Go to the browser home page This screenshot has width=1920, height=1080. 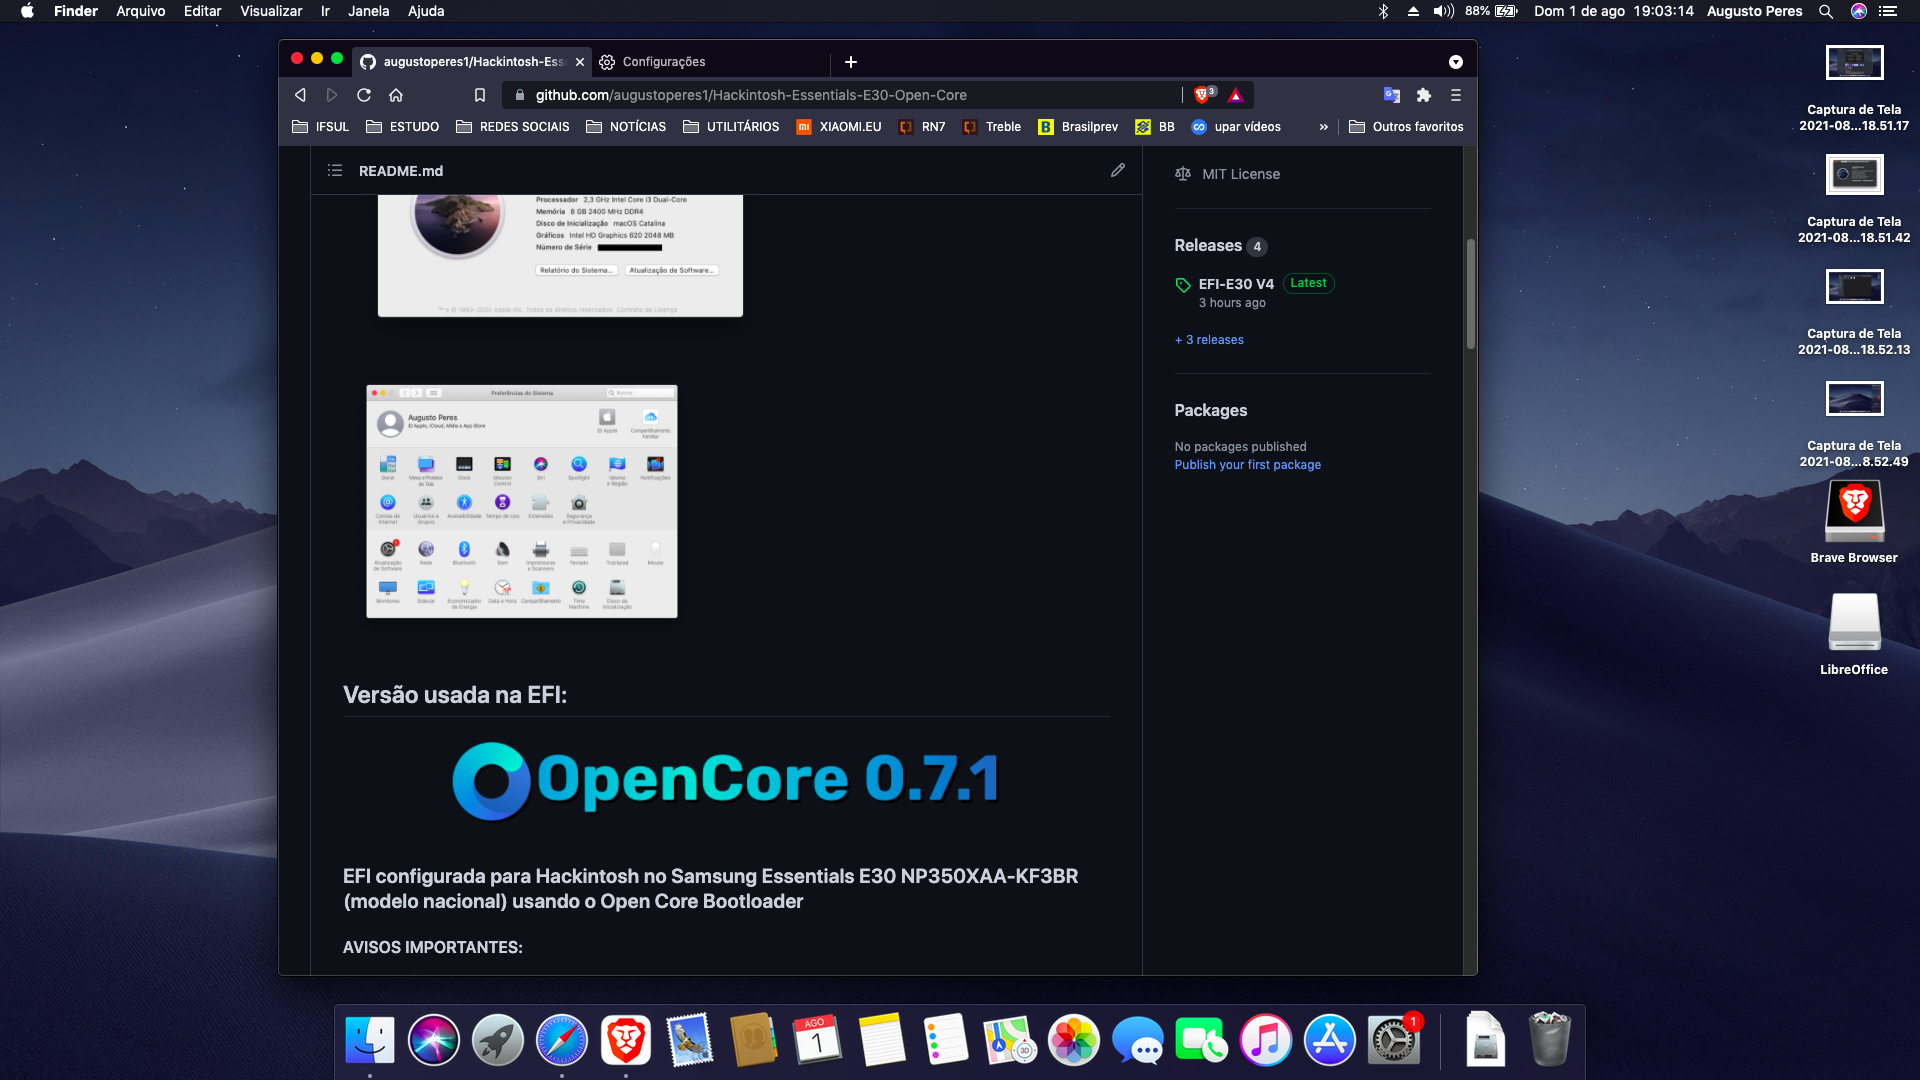click(396, 95)
